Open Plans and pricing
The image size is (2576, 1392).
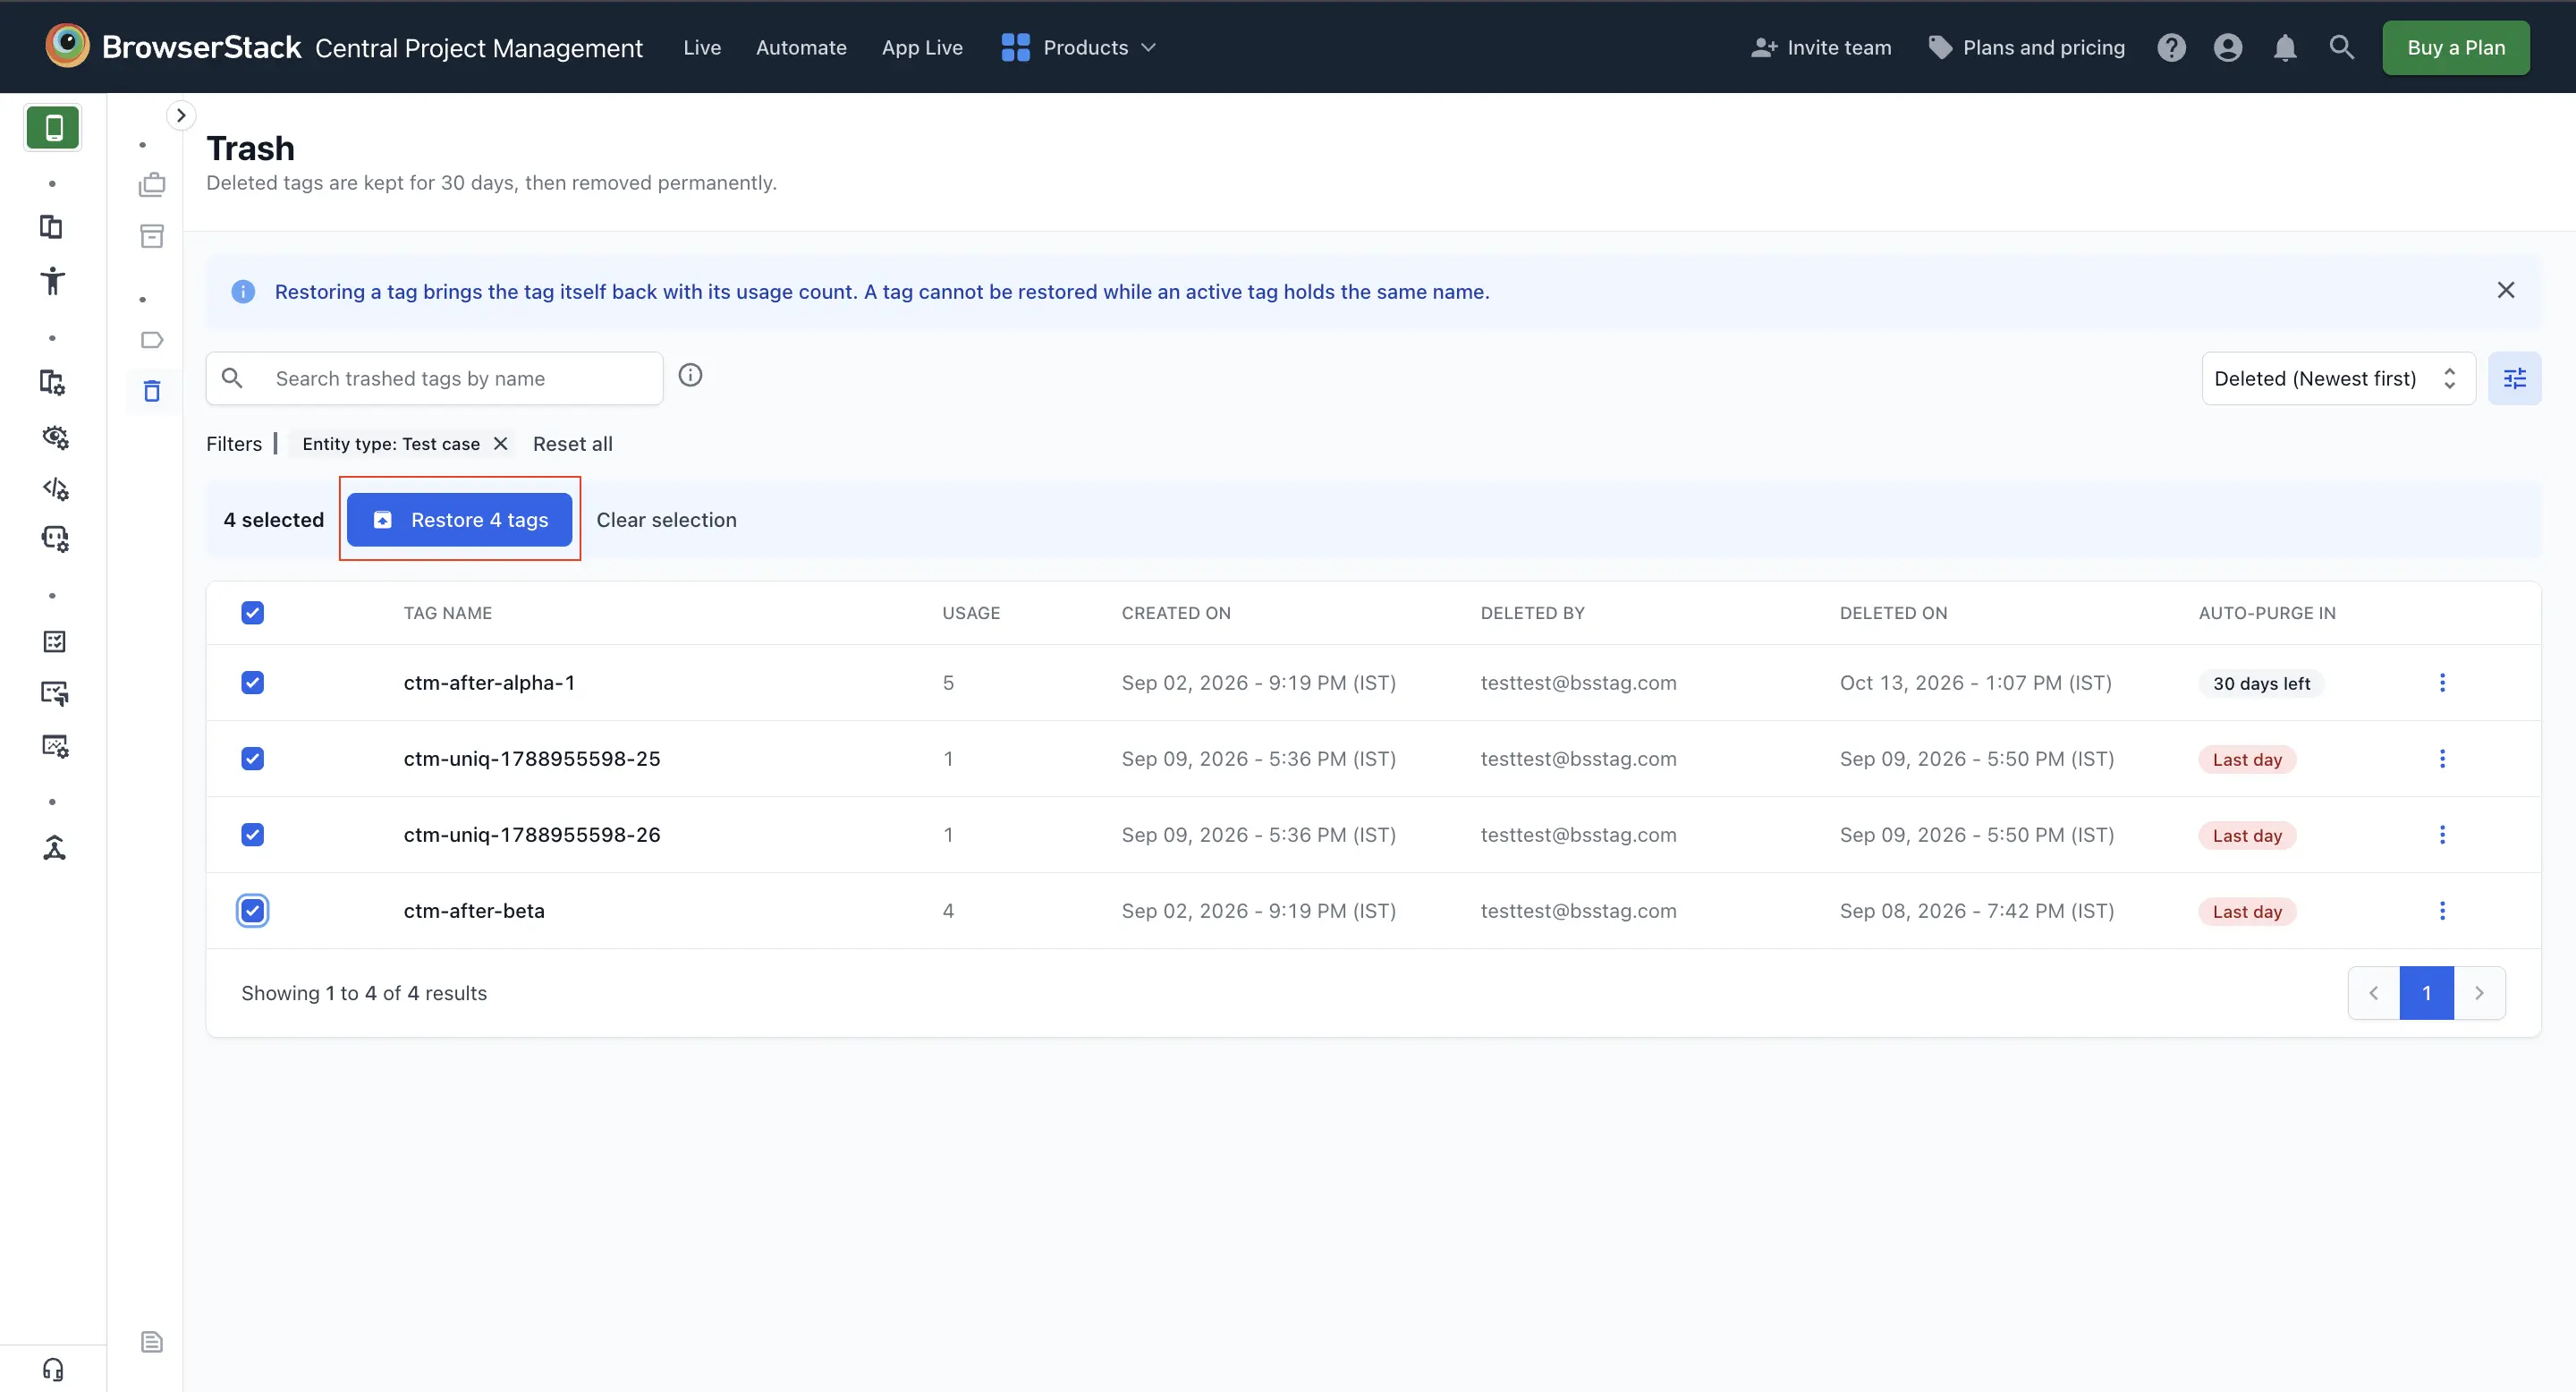[x=2027, y=47]
